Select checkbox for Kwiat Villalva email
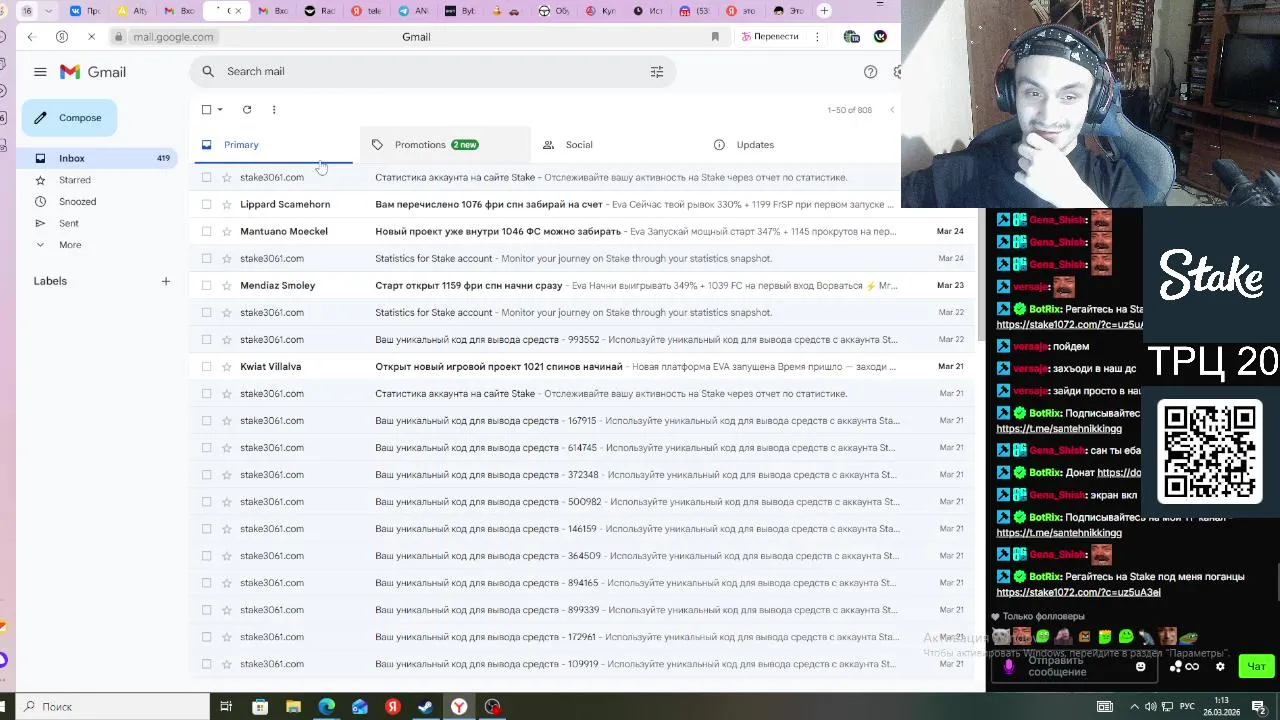 pyautogui.click(x=207, y=367)
